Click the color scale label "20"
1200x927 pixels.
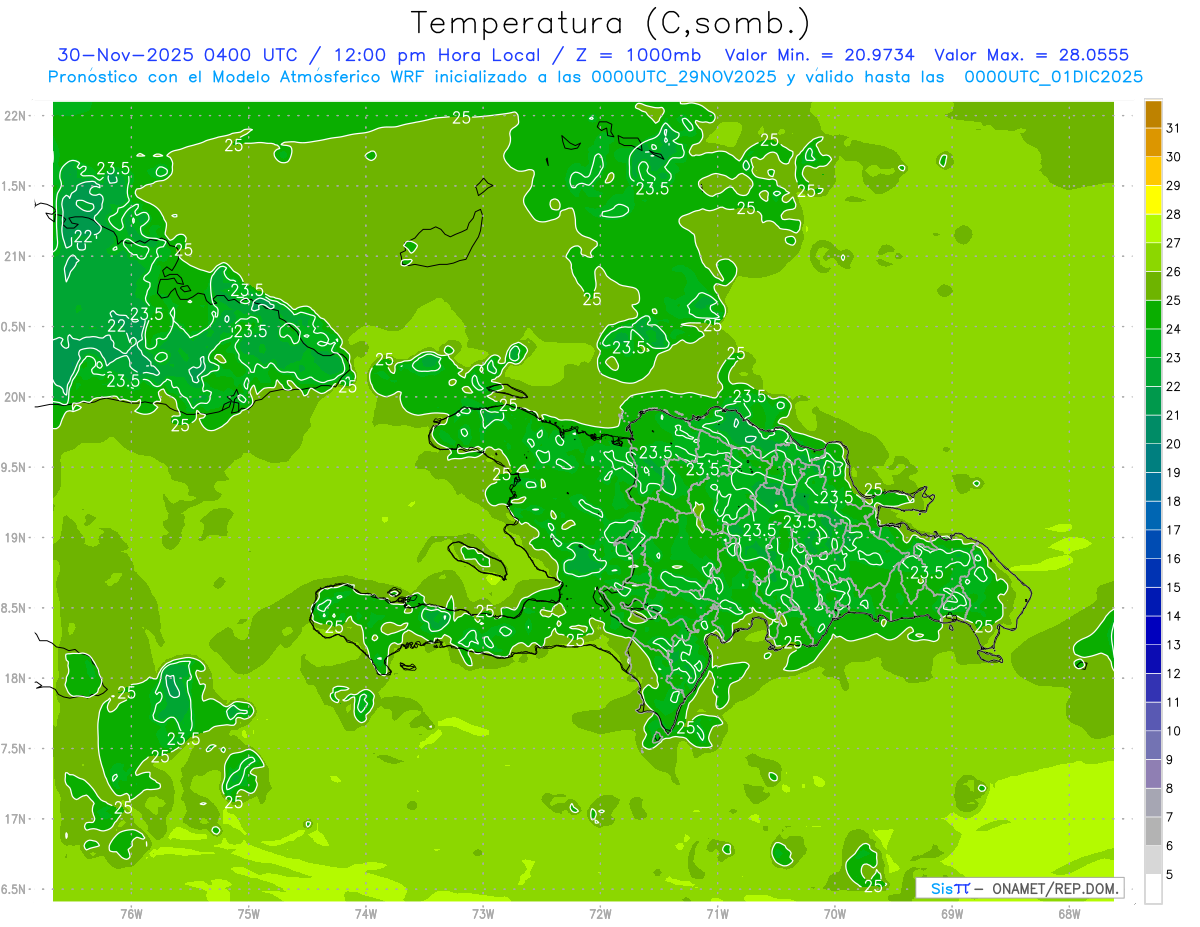(x=1173, y=444)
